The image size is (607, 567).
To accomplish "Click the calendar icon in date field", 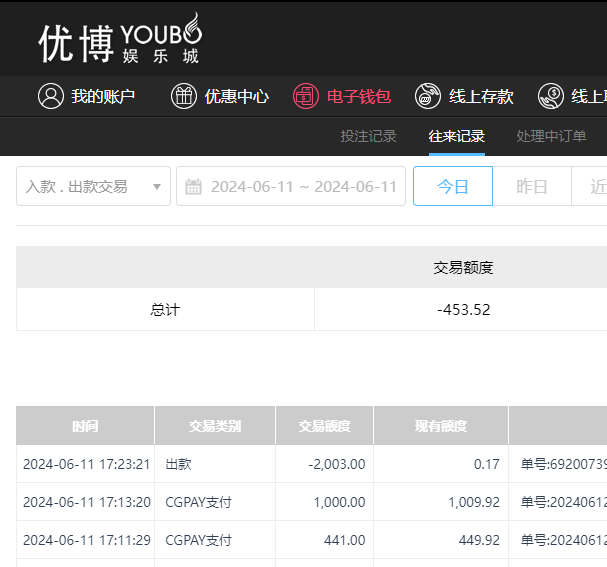I will (x=194, y=187).
